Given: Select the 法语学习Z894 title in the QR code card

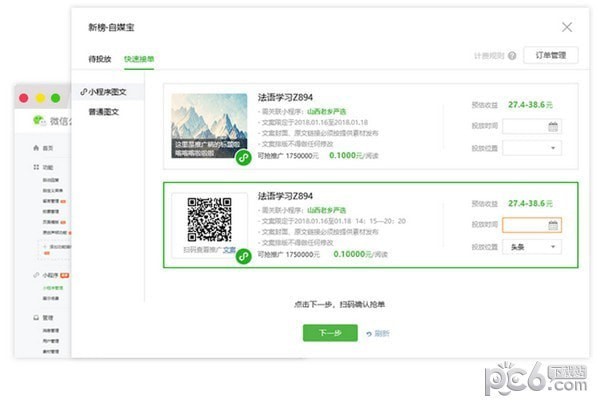Looking at the screenshot, I should 285,196.
